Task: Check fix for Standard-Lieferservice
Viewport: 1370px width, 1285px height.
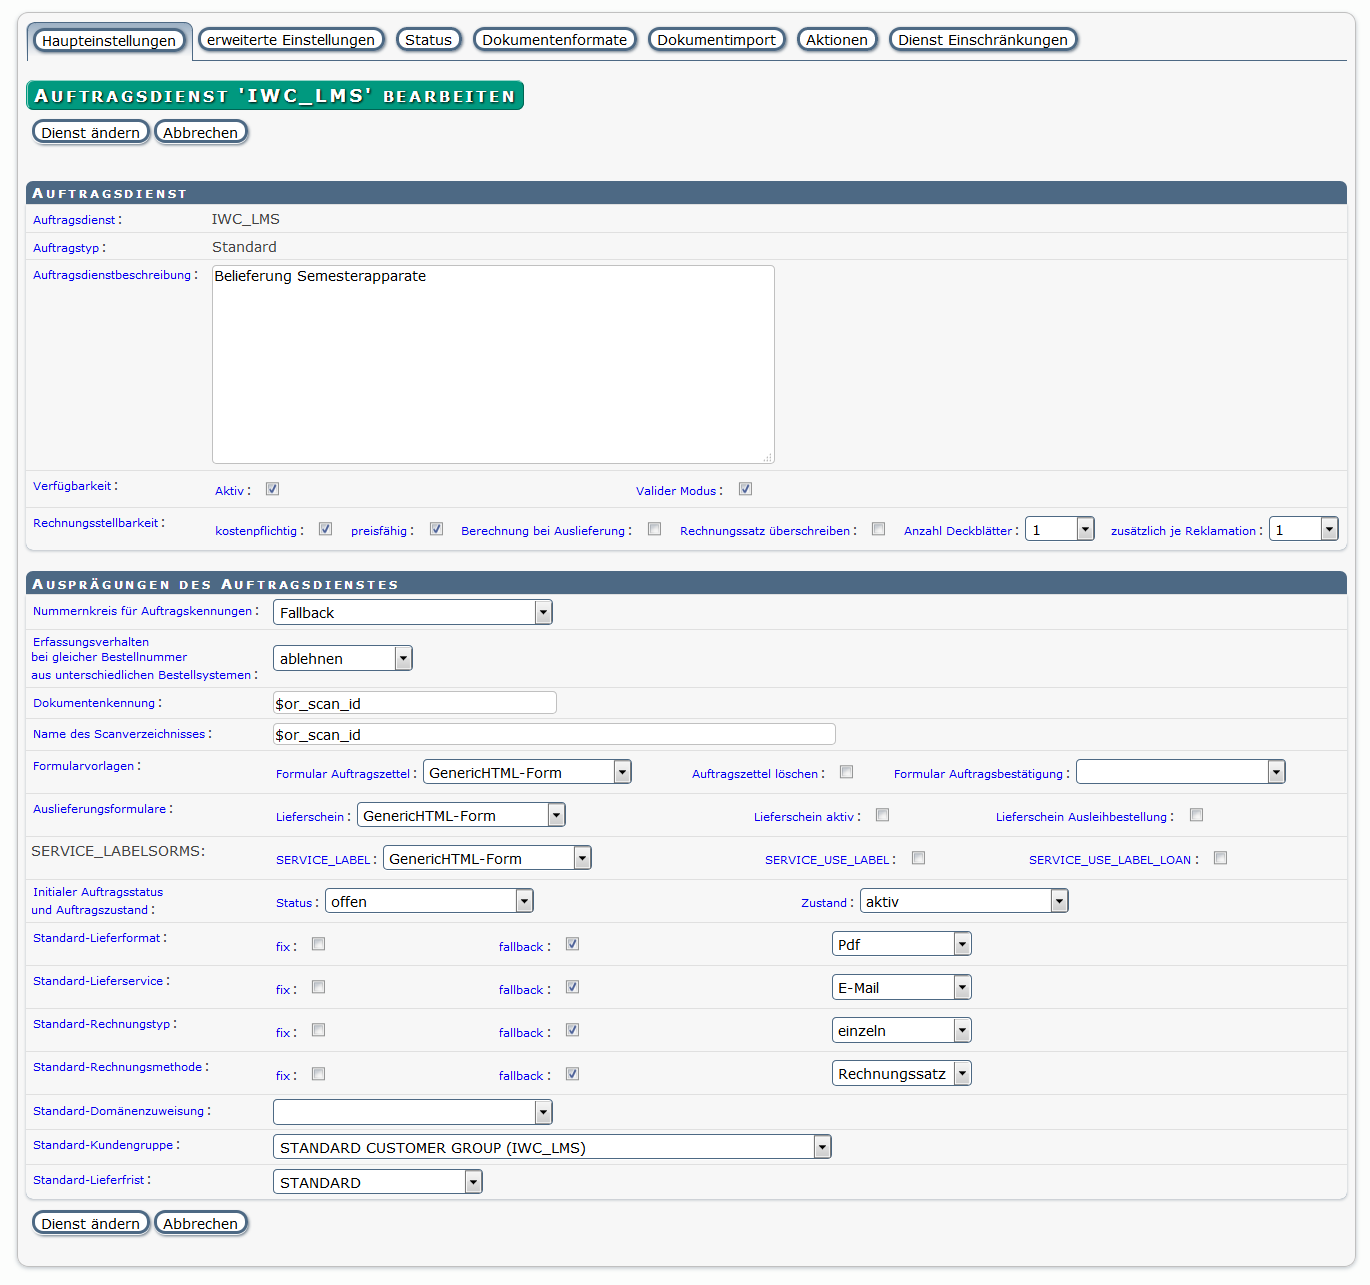Action: tap(318, 987)
